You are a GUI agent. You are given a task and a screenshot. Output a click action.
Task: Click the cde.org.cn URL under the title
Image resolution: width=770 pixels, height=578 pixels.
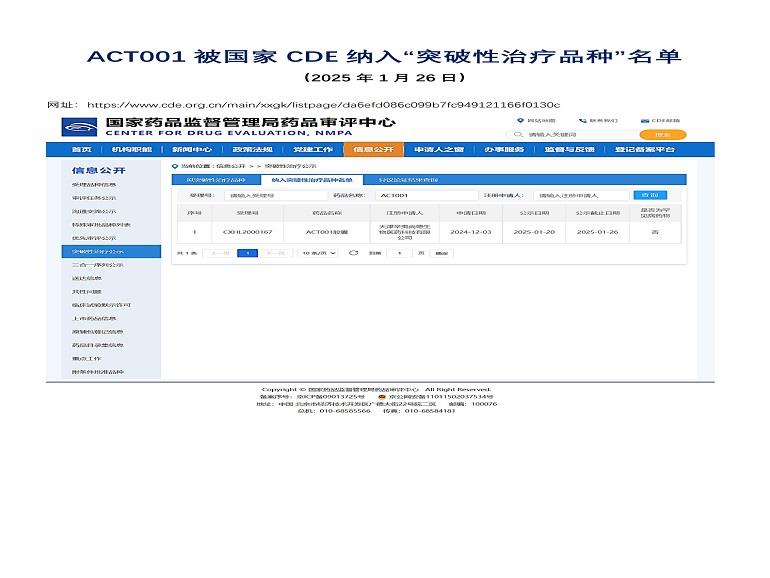pyautogui.click(x=323, y=105)
